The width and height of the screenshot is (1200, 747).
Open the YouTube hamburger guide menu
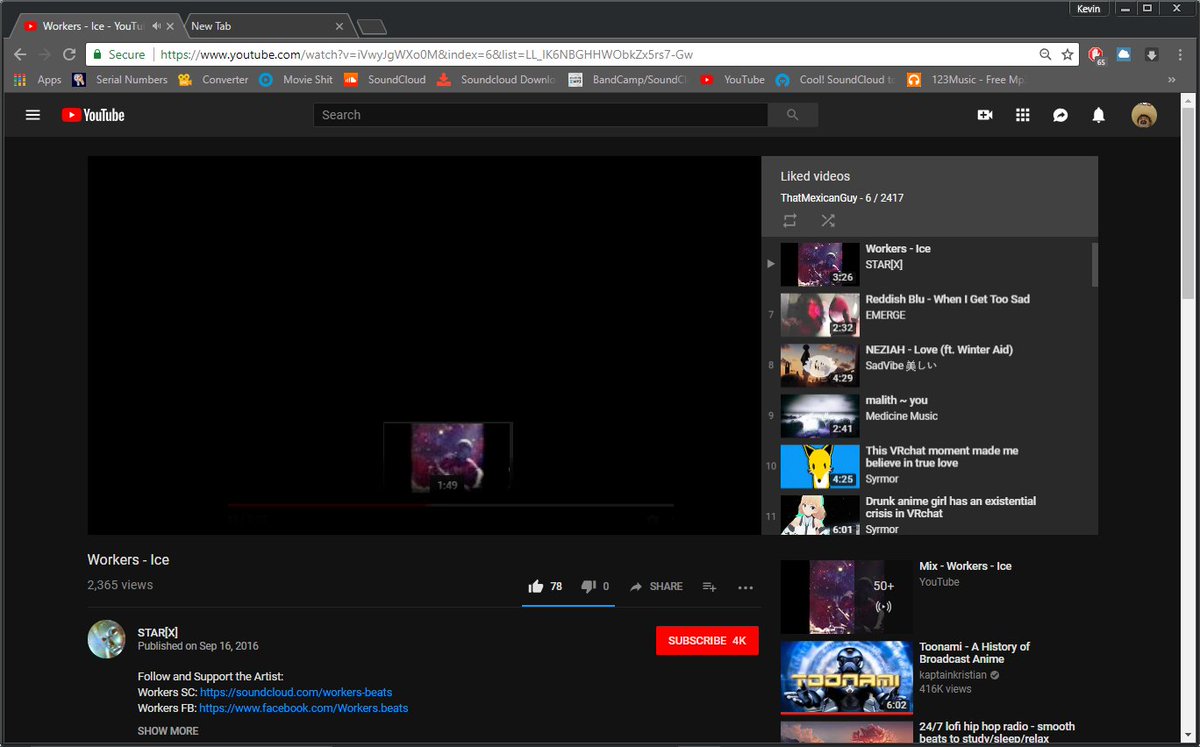(x=33, y=115)
